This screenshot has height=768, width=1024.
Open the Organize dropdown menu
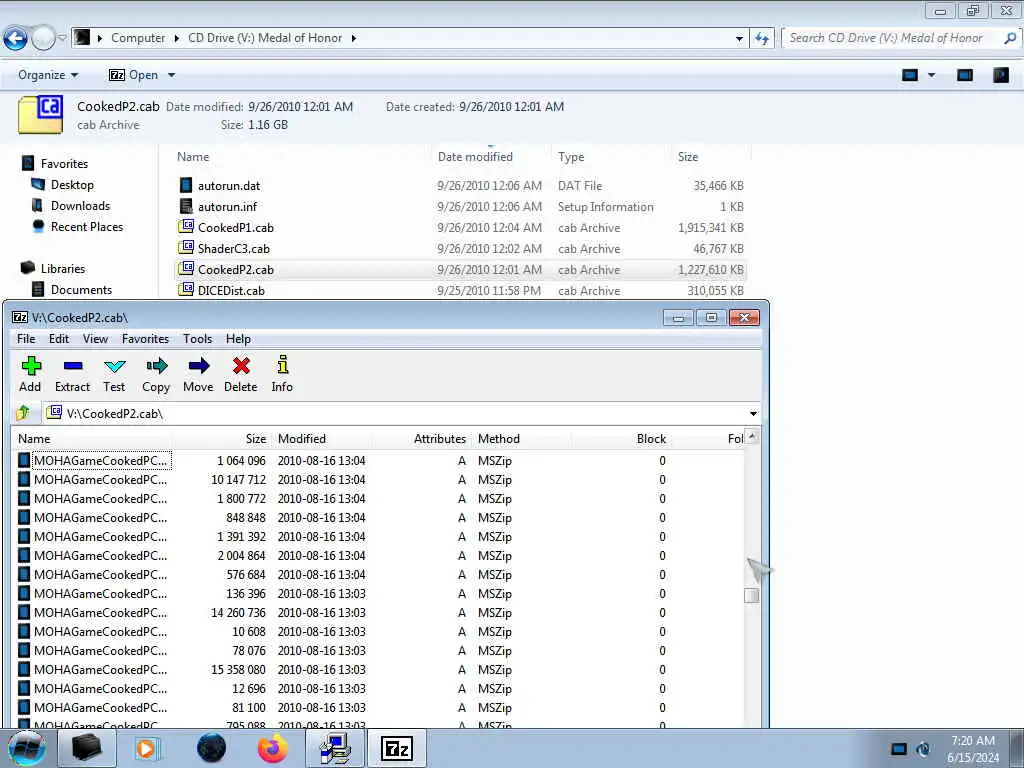click(x=48, y=75)
